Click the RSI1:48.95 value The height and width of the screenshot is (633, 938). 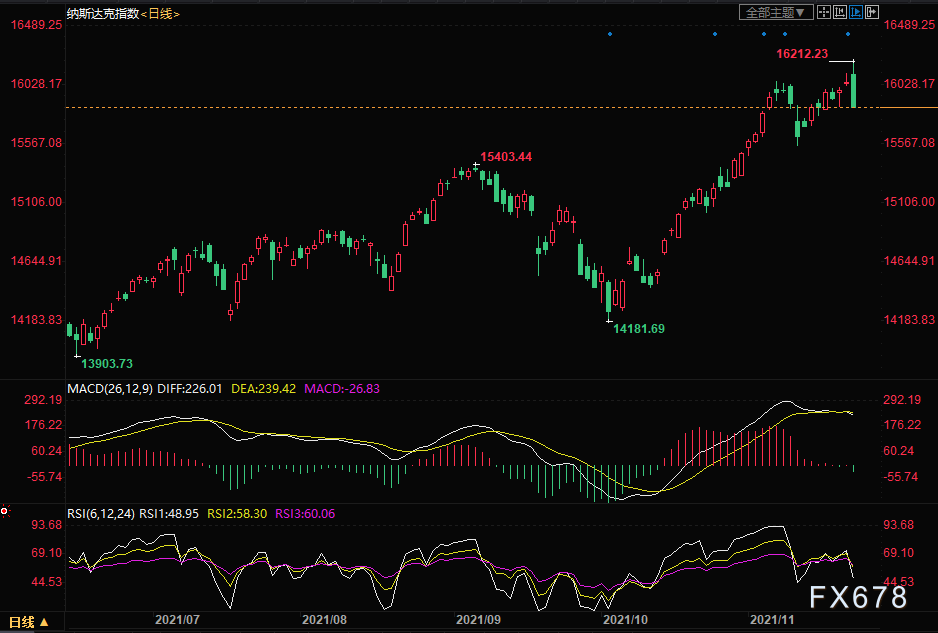pos(169,514)
